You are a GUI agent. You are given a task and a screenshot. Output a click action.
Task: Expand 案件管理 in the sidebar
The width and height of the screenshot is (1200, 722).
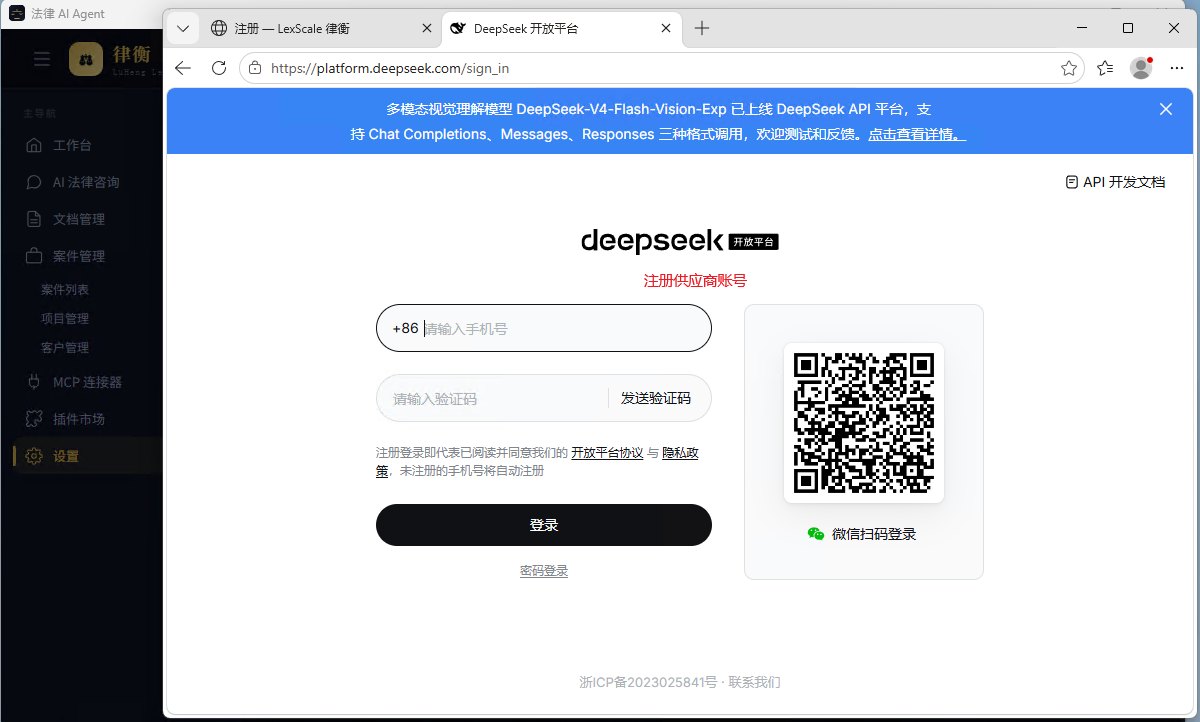tap(81, 256)
